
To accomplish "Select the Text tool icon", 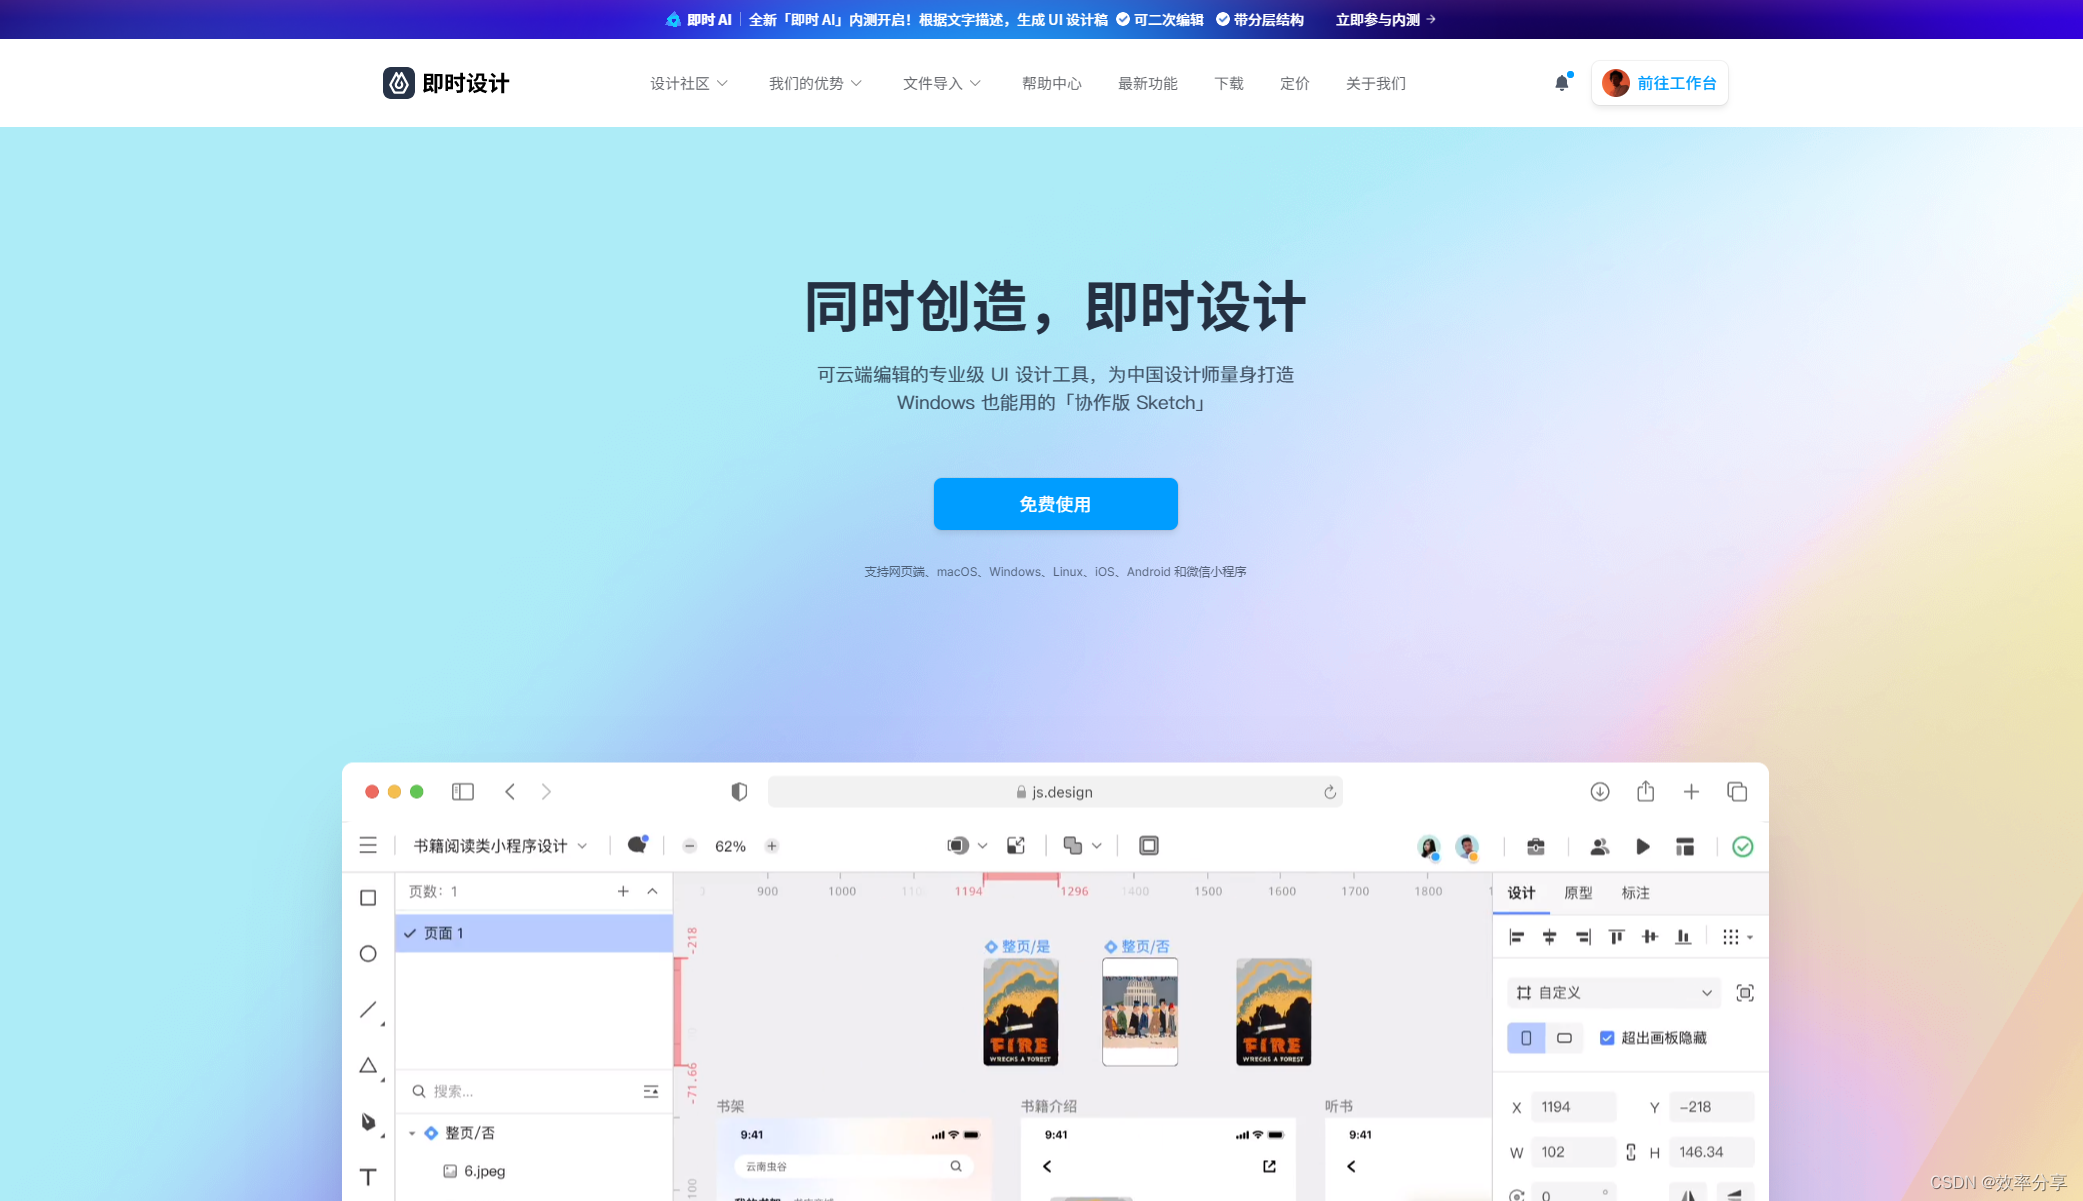I will click(368, 1176).
